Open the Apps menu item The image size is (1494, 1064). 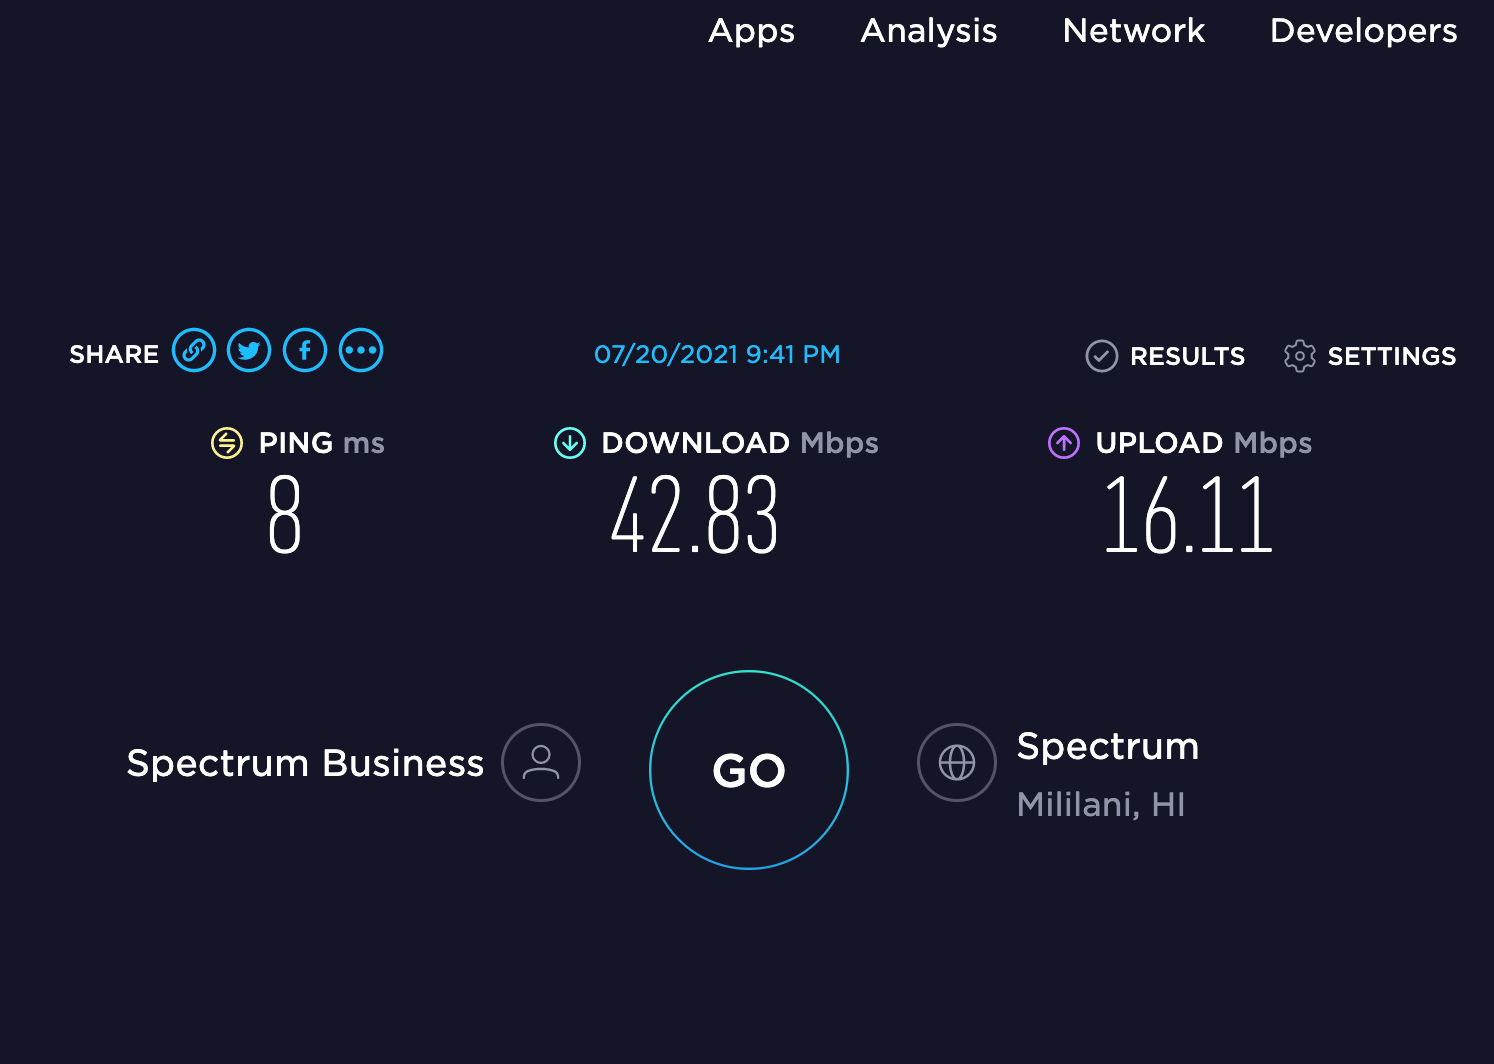pos(751,31)
